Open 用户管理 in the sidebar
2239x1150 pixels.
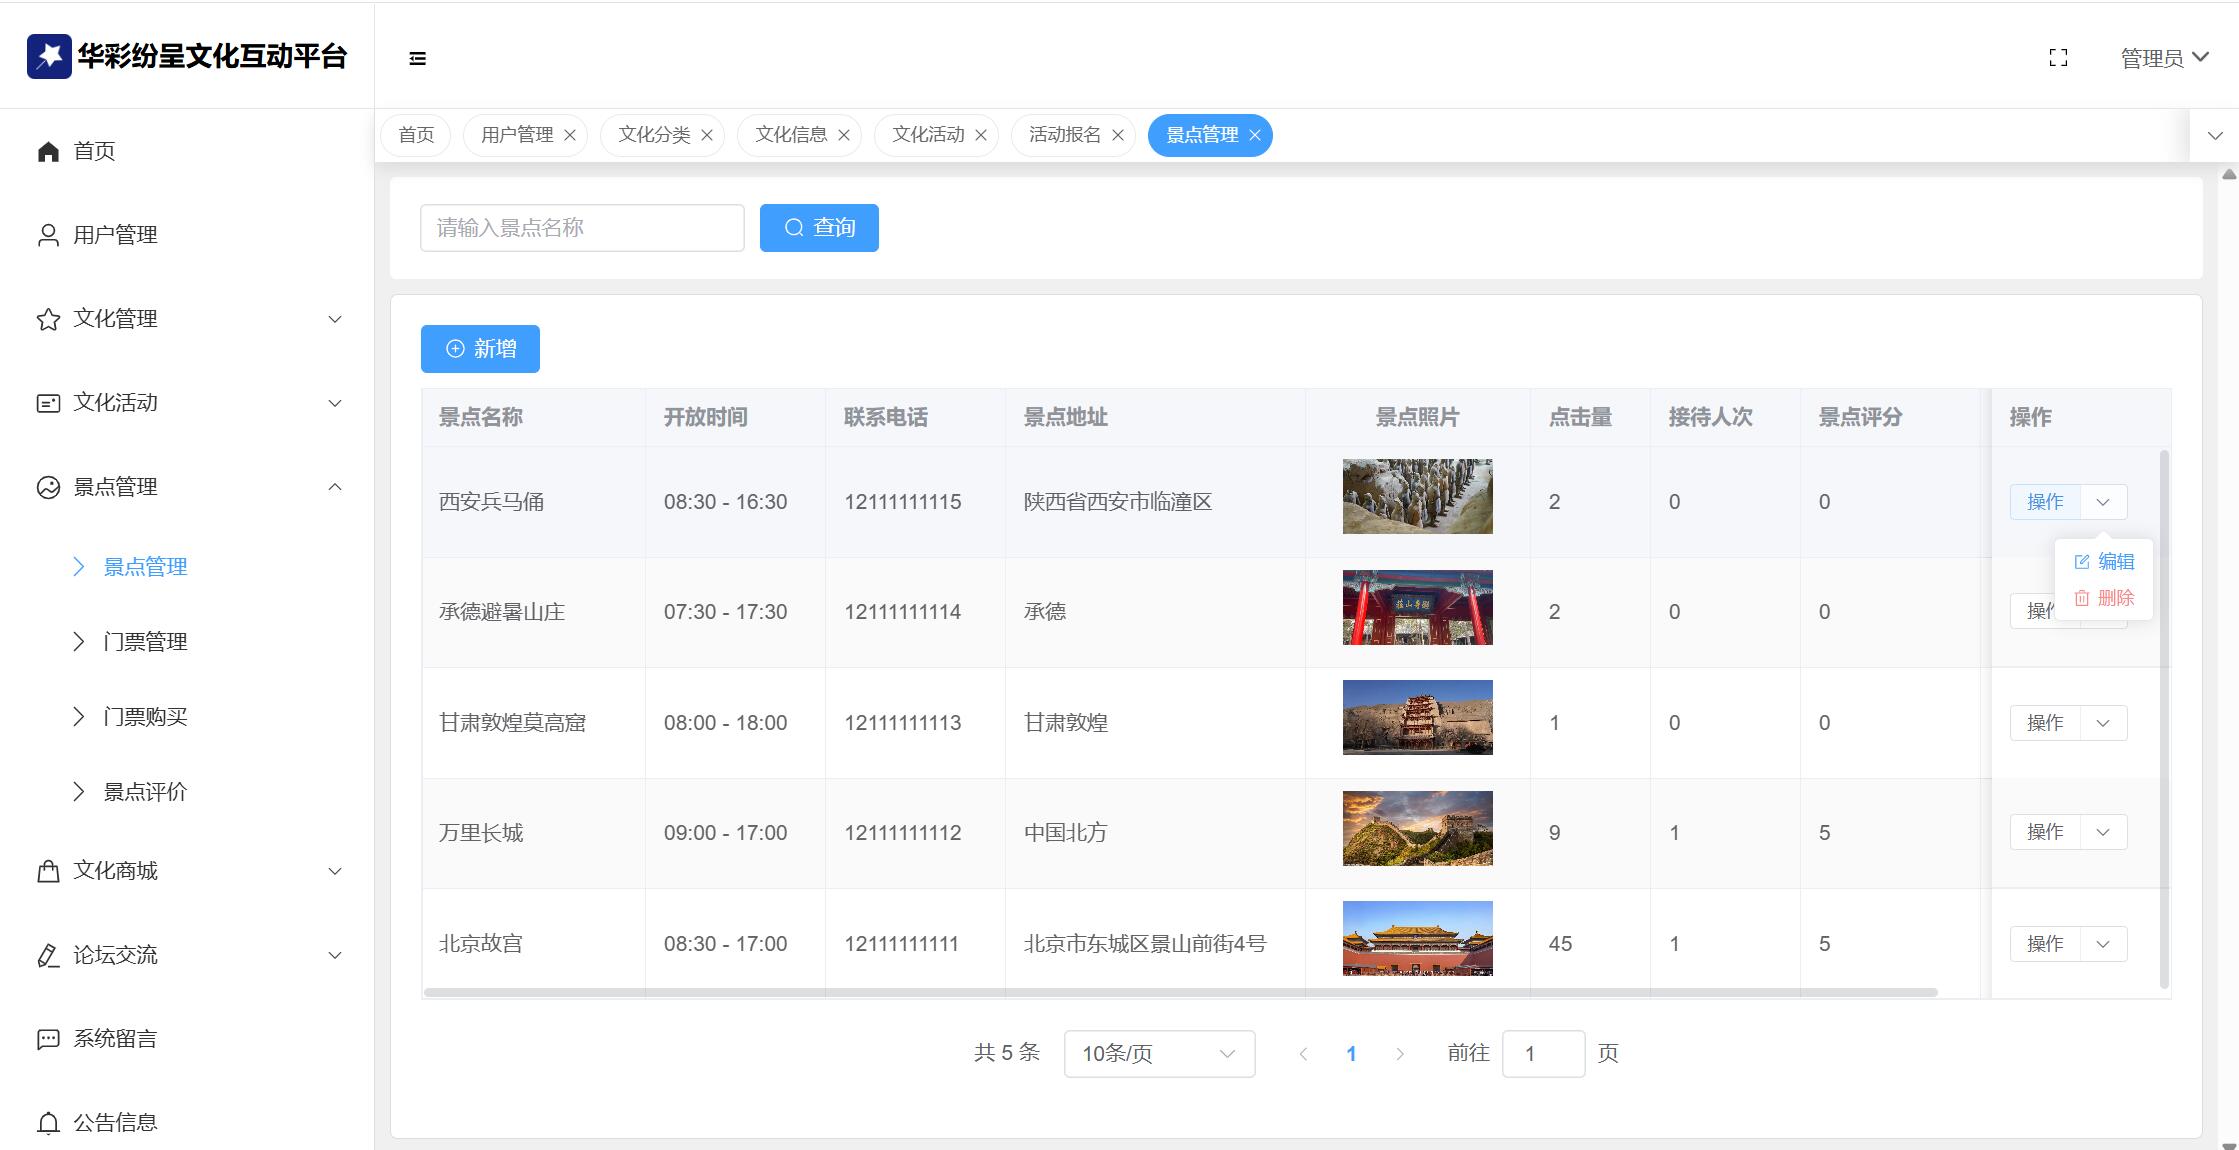point(115,235)
